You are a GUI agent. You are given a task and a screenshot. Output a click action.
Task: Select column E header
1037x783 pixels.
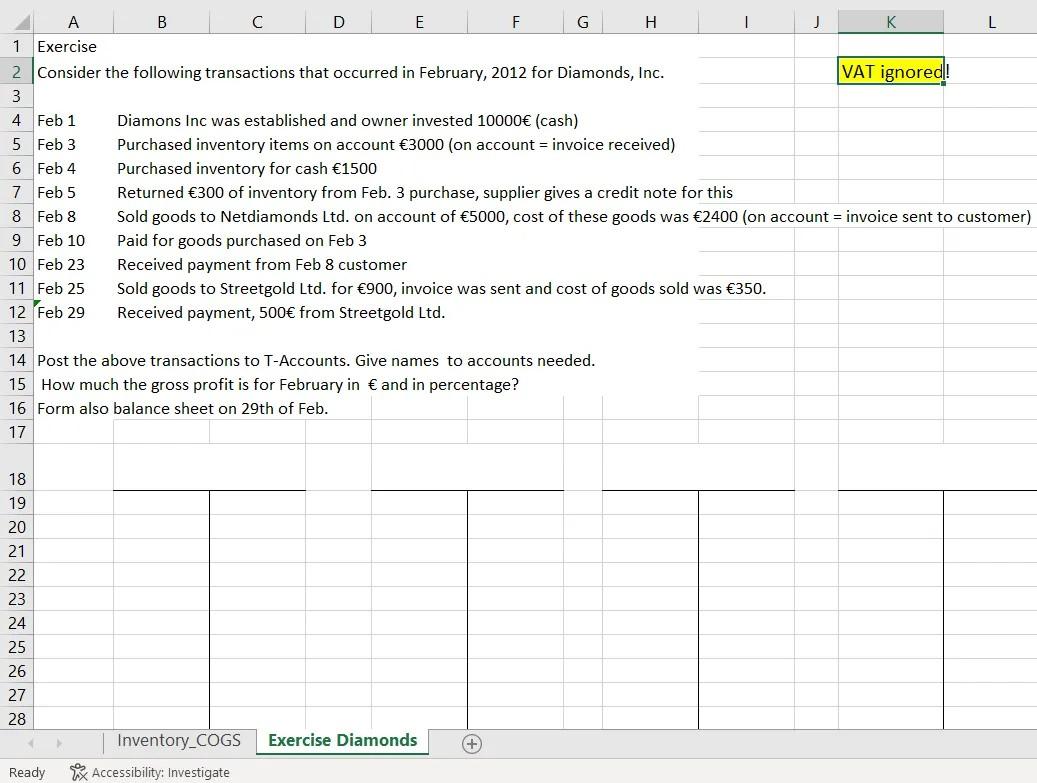[419, 22]
